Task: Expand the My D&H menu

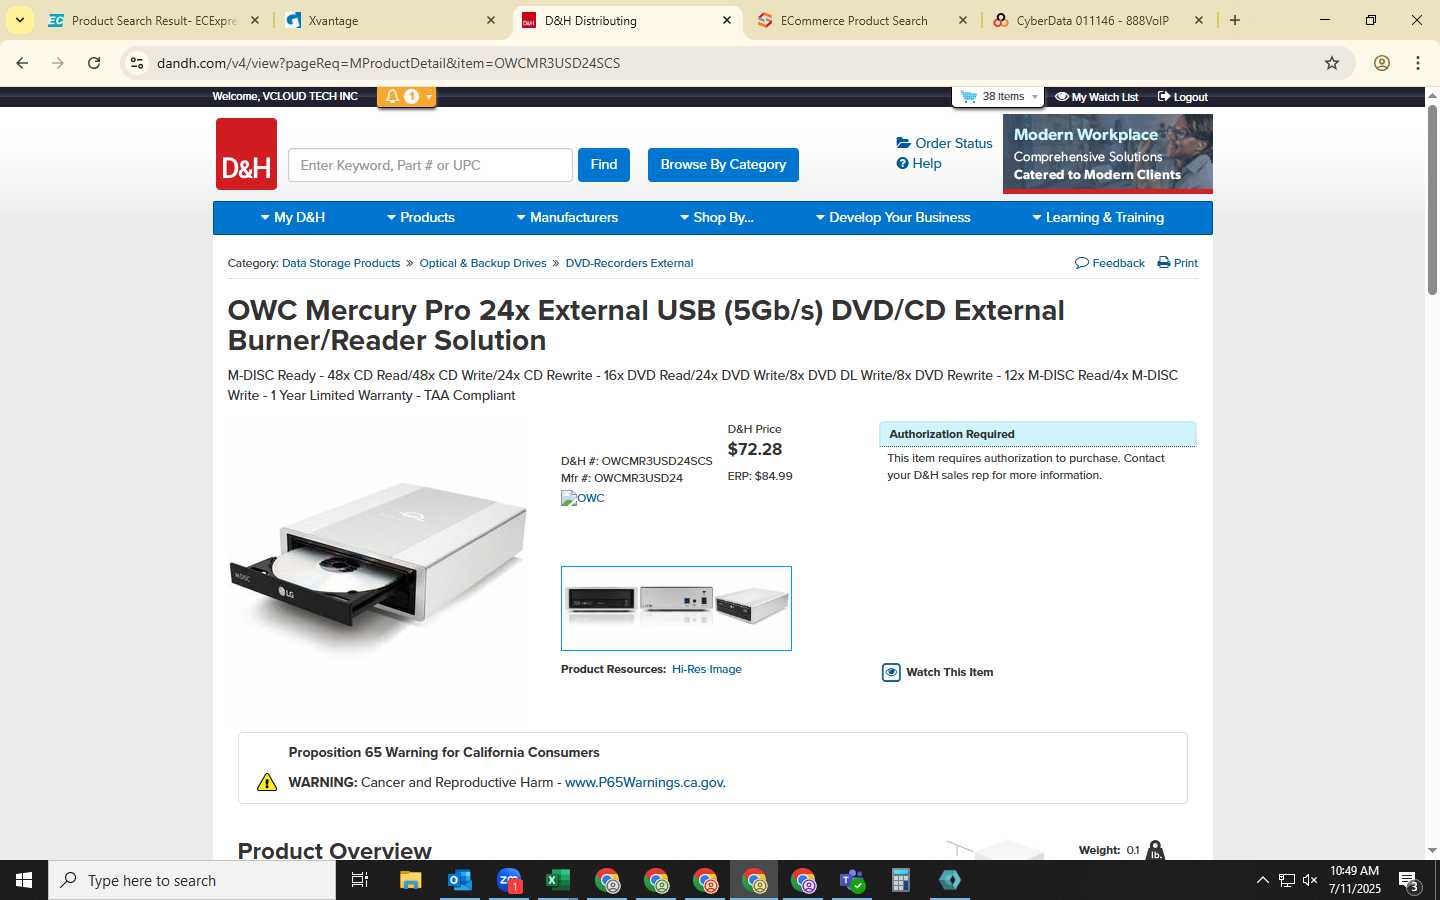Action: (292, 217)
